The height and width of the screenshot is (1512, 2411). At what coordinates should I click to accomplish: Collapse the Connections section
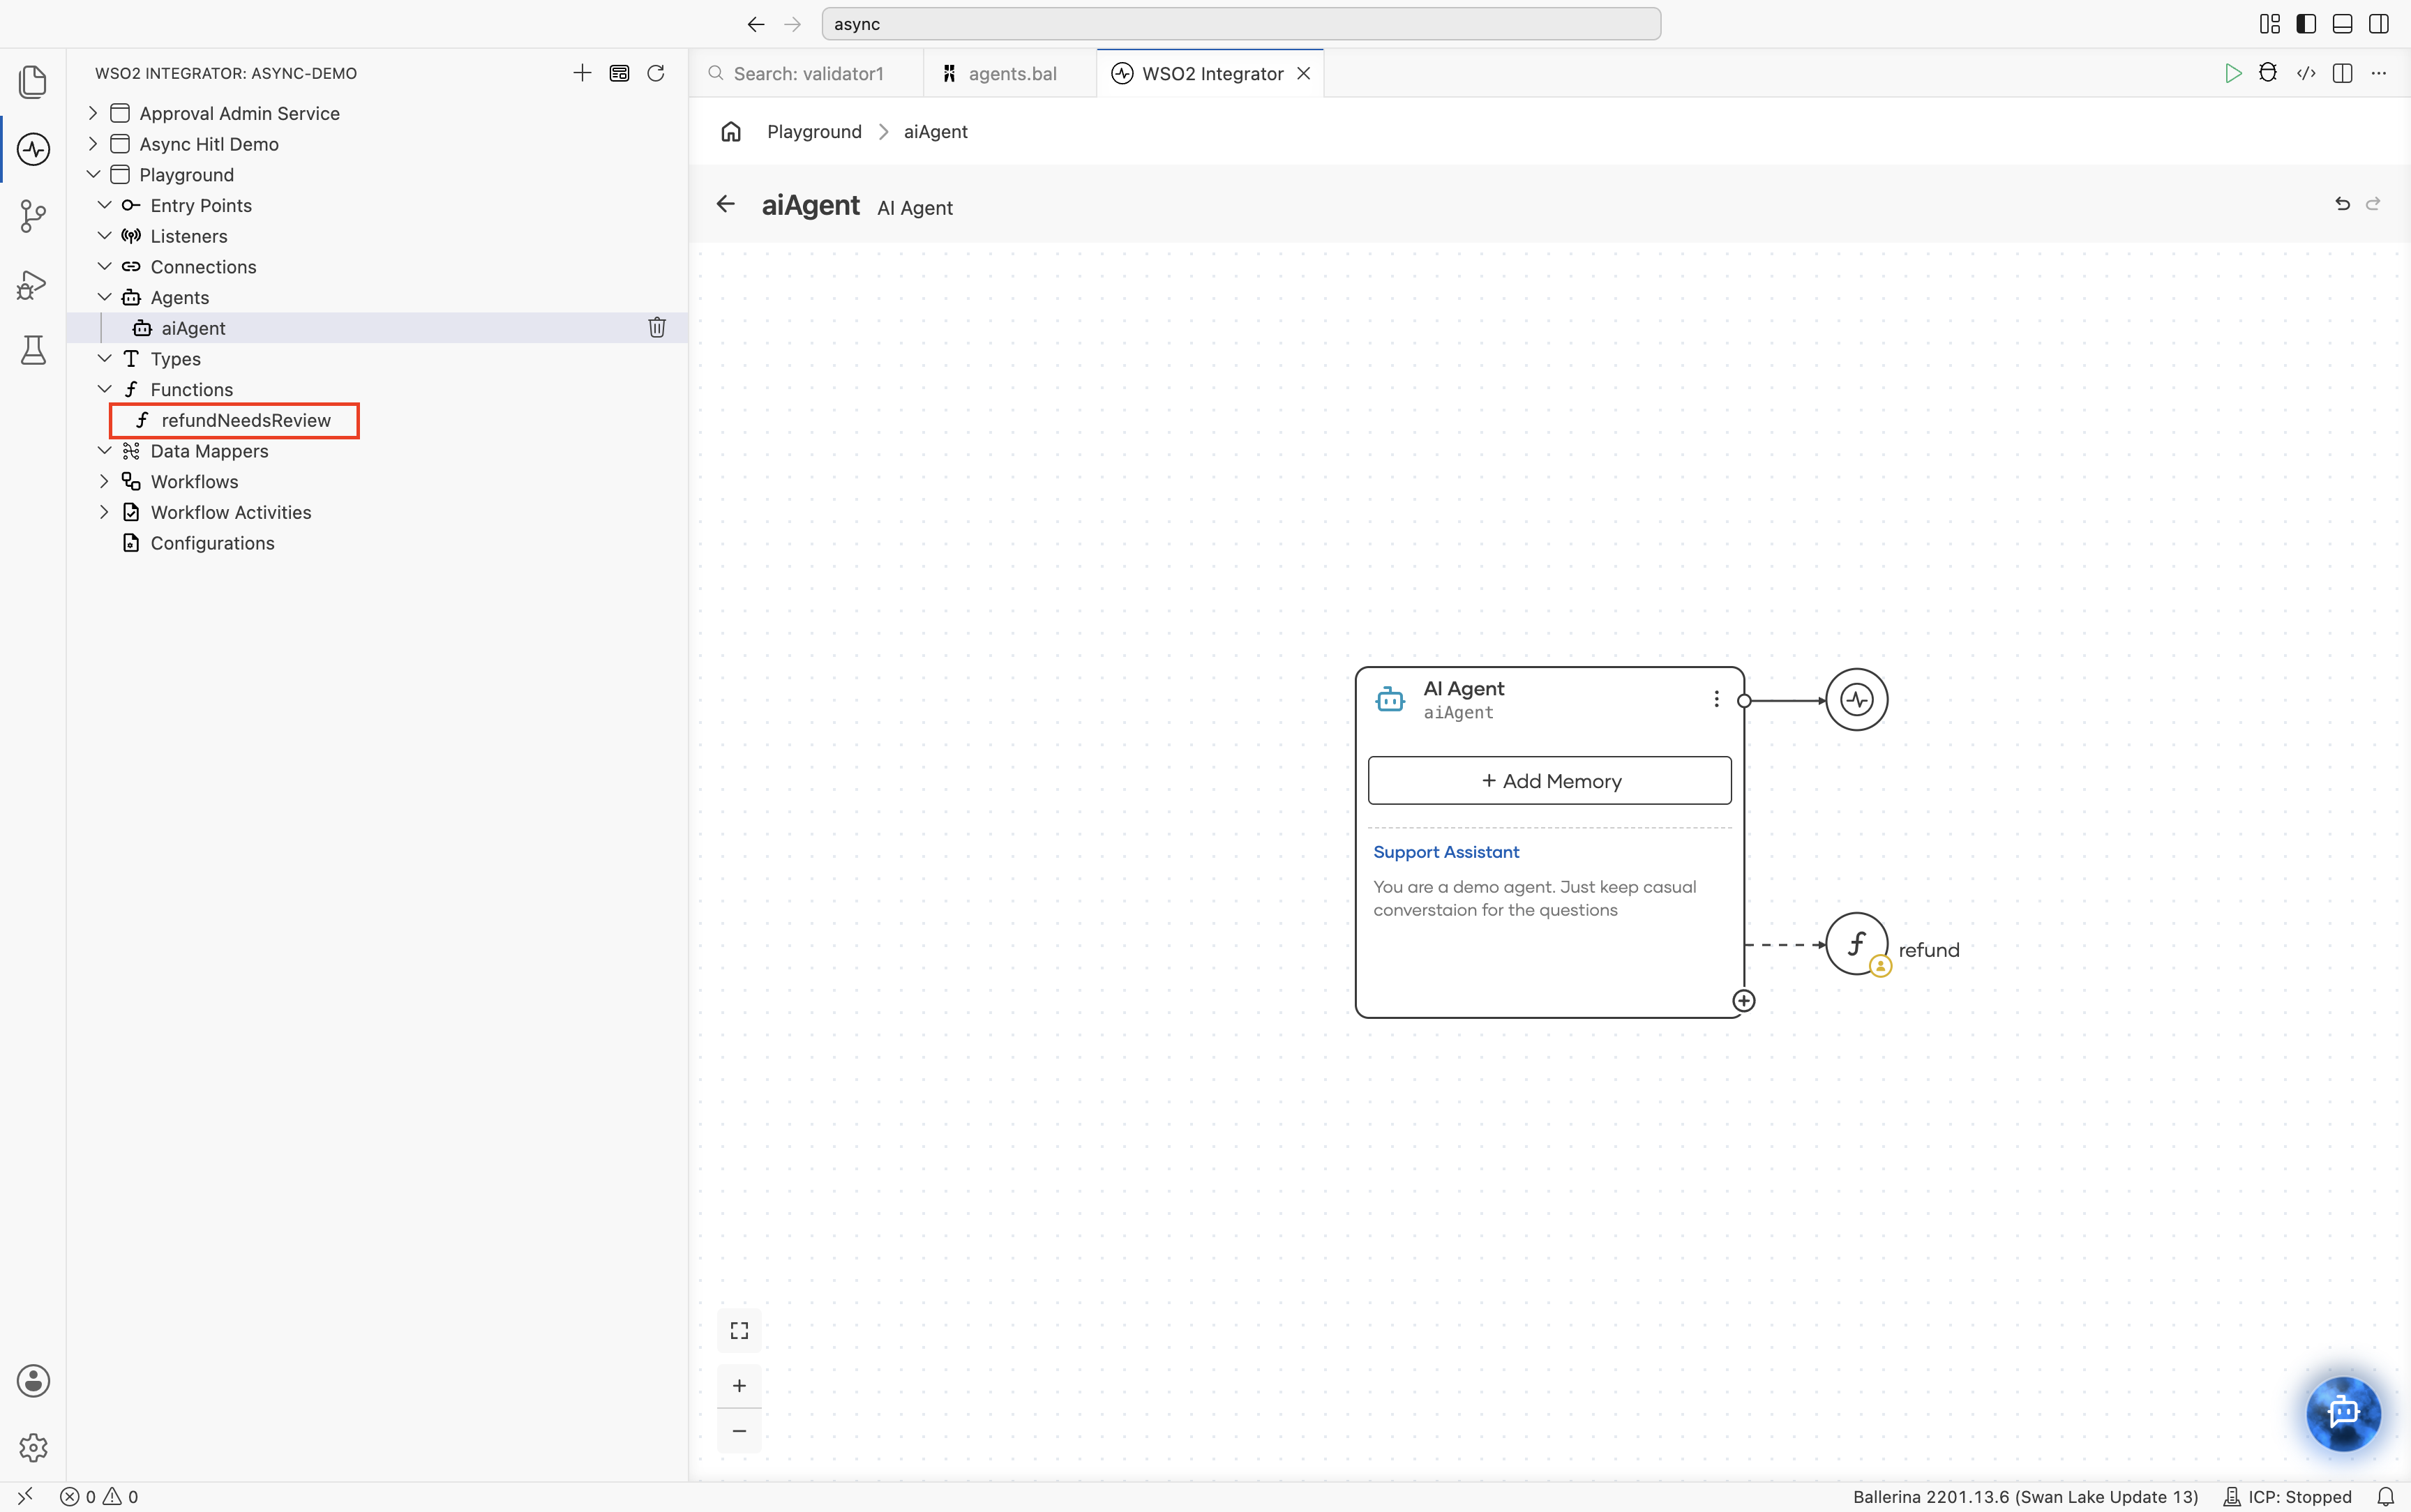104,266
